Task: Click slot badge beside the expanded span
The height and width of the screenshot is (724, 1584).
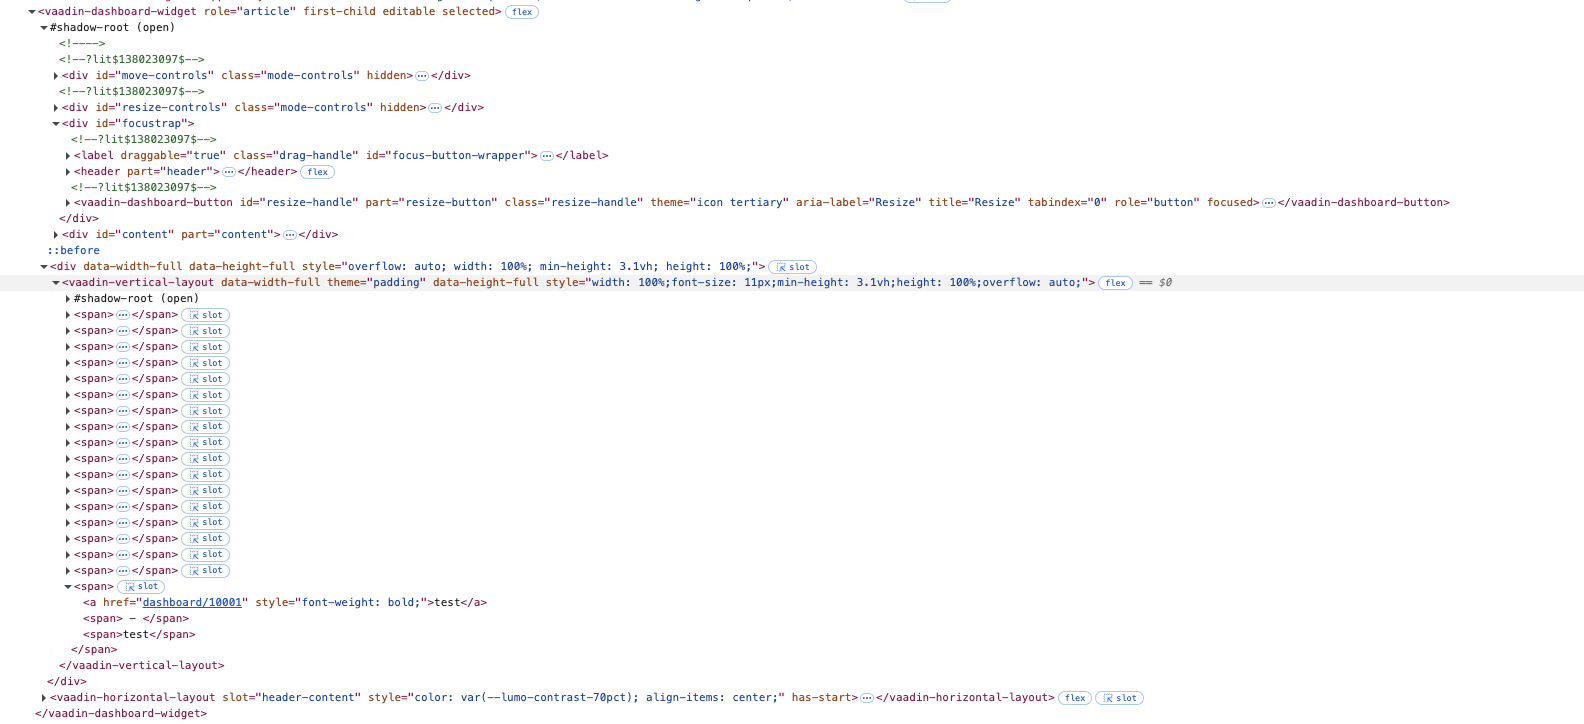Action: [141, 587]
